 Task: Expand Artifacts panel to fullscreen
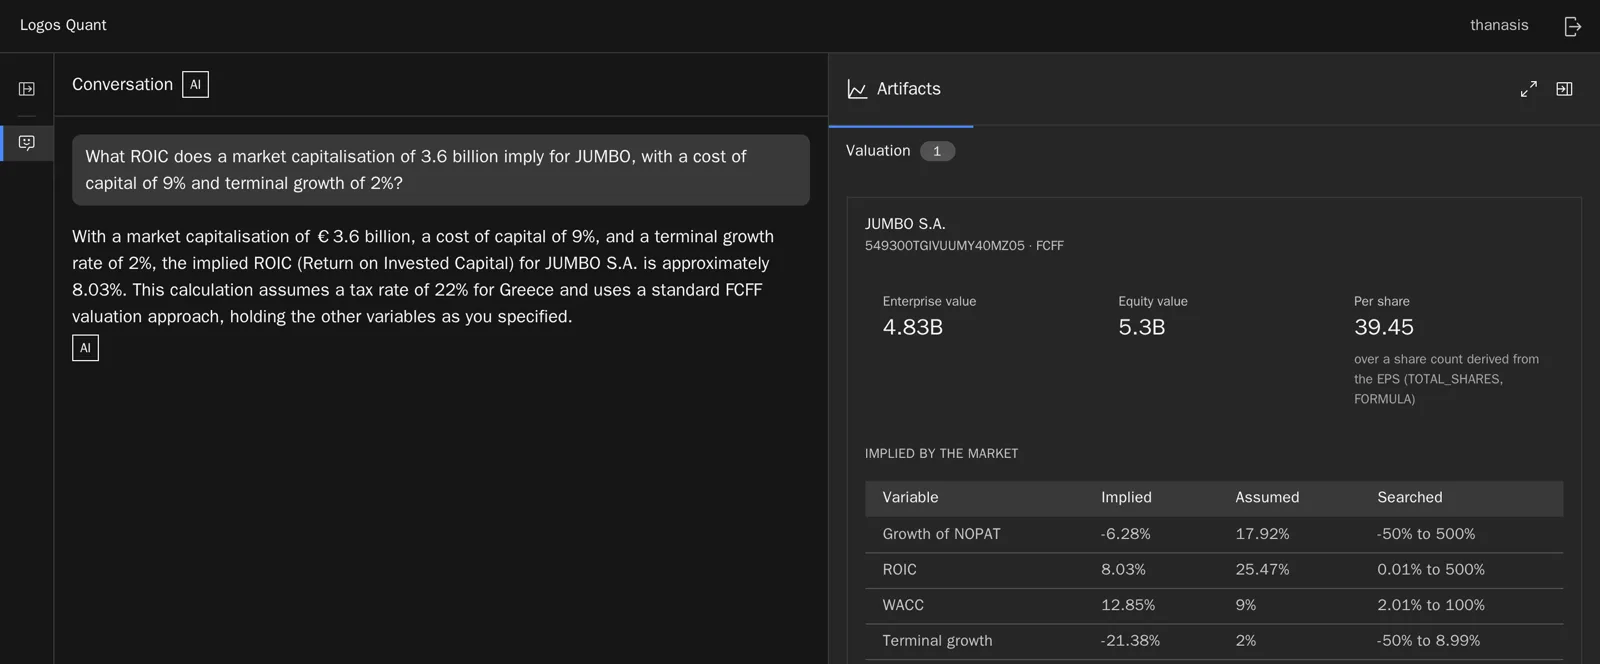click(1529, 89)
